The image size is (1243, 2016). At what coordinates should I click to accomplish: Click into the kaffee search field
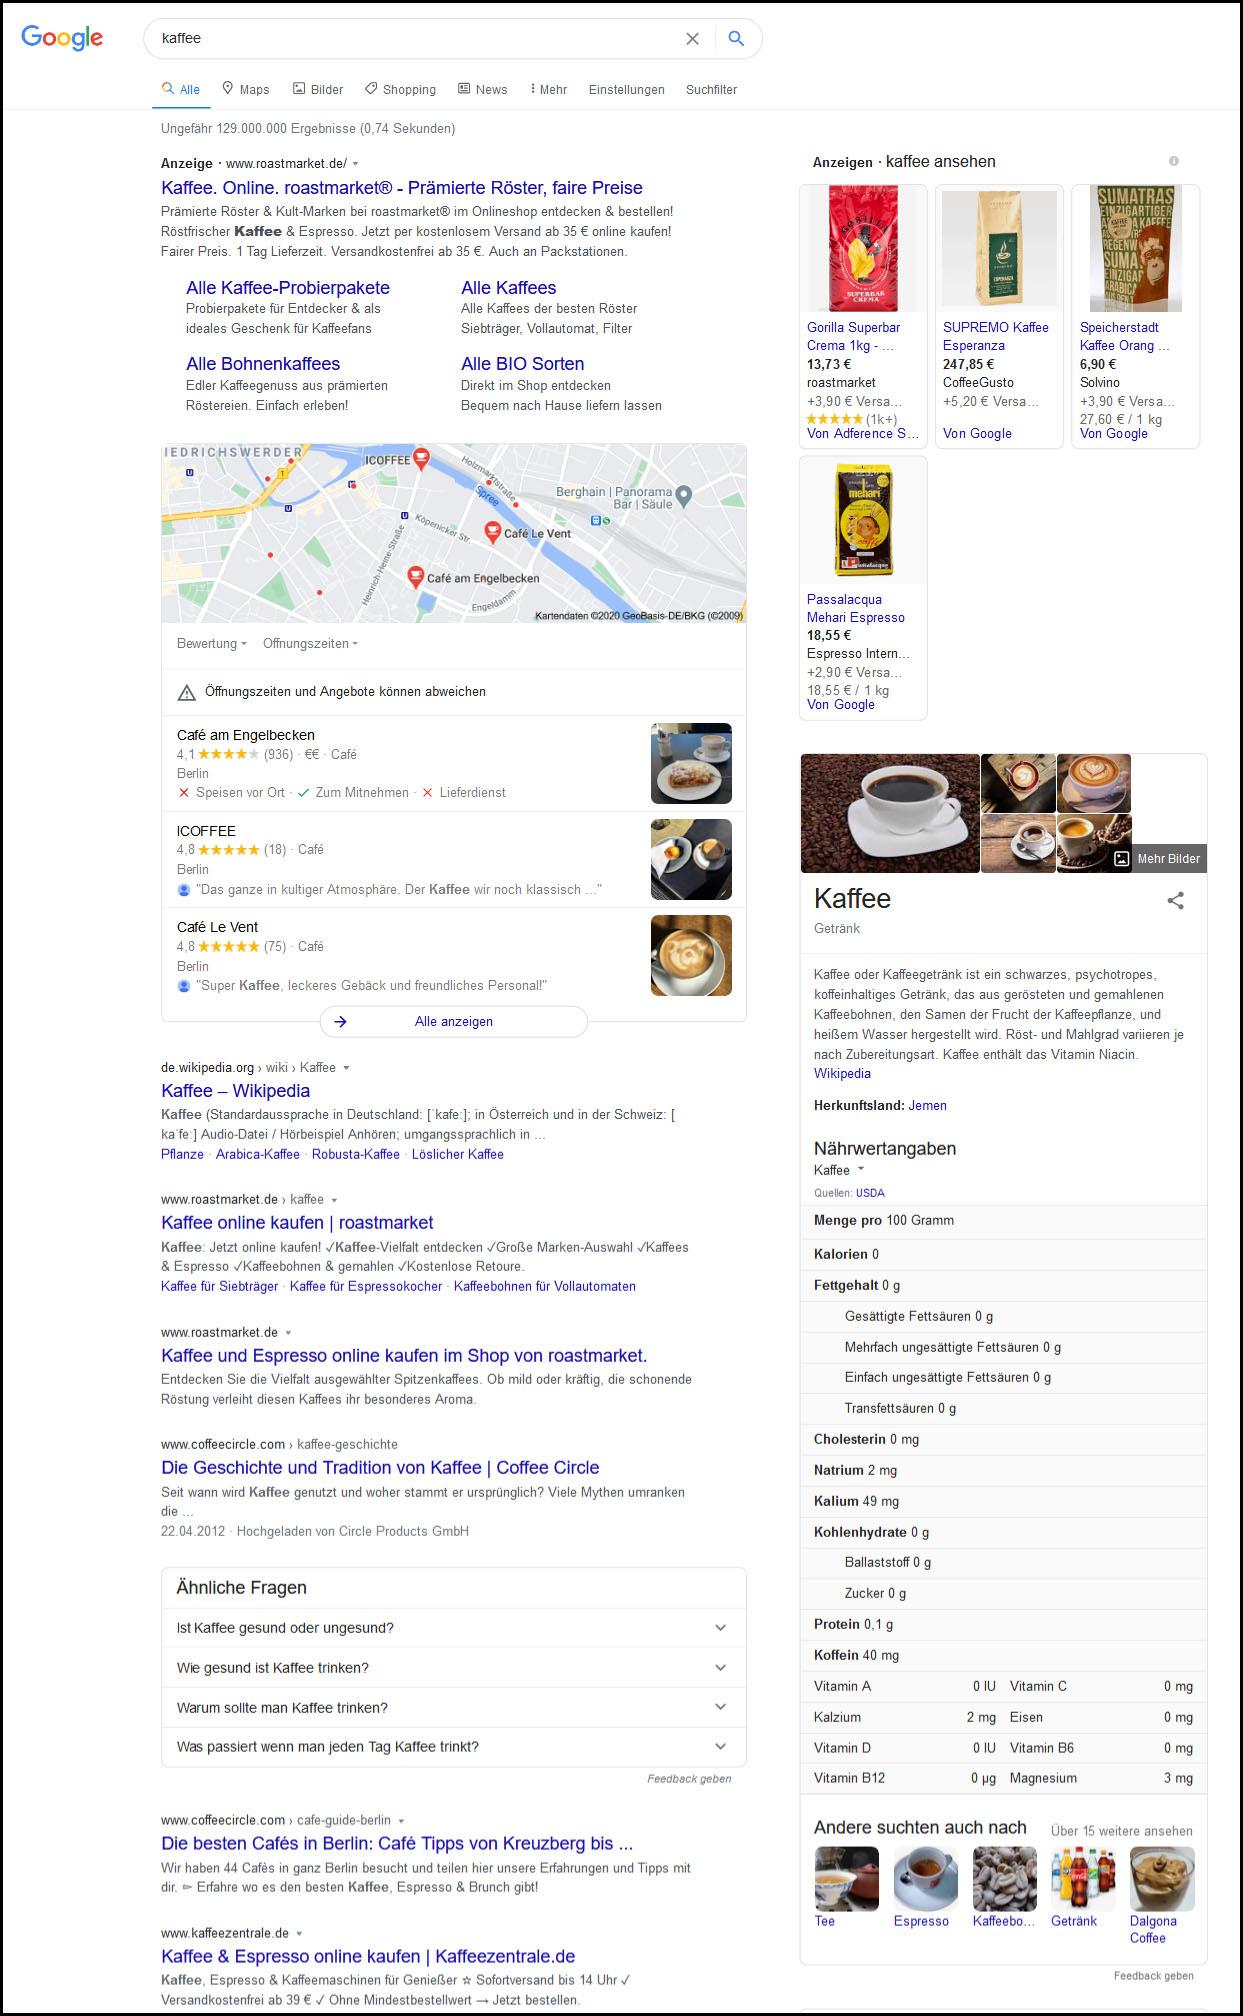pyautogui.click(x=410, y=38)
